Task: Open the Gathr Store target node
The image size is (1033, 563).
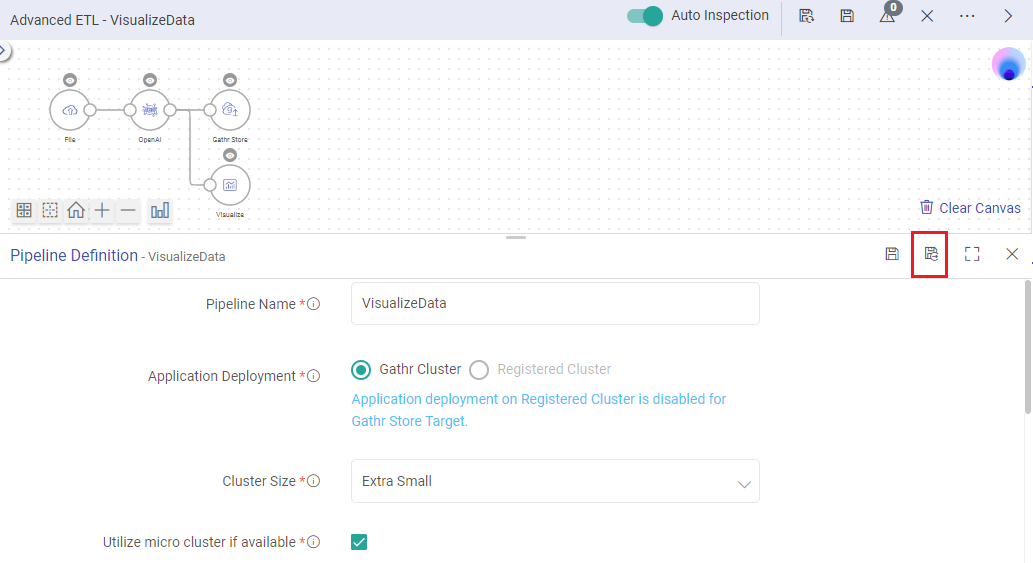Action: pyautogui.click(x=230, y=110)
